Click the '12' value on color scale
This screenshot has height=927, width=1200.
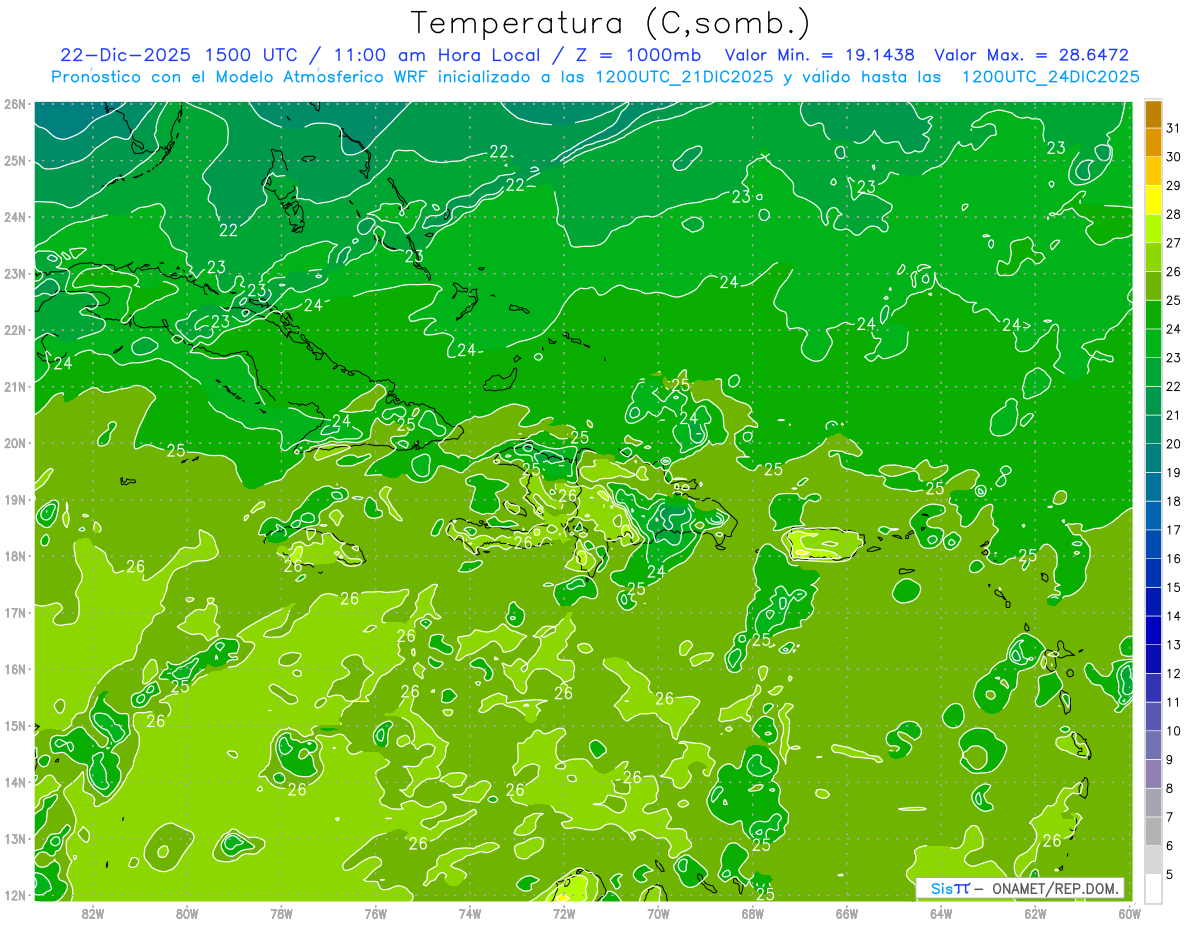point(1173,673)
